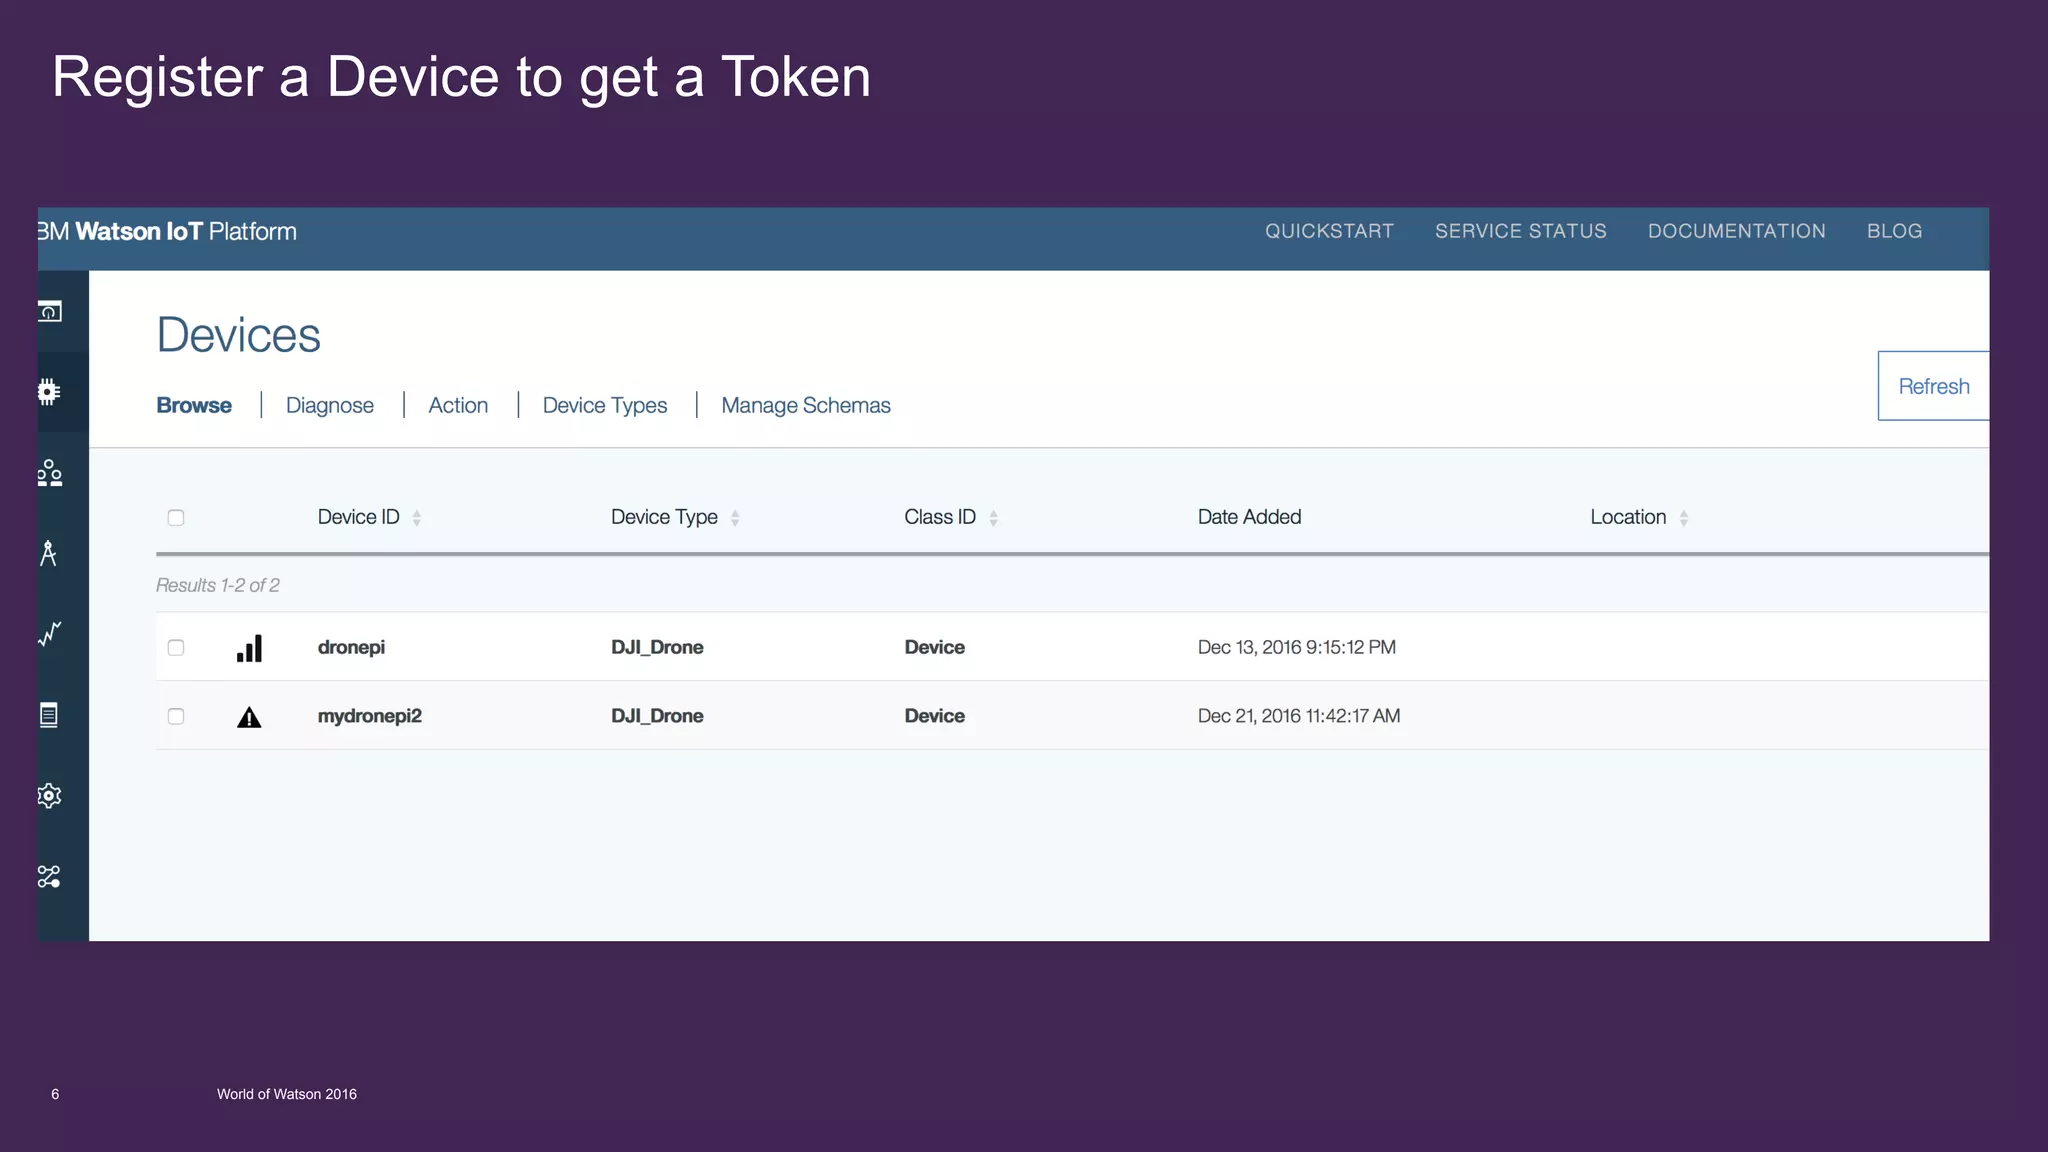Open the dashboard boards sidebar icon
The width and height of the screenshot is (2048, 1152).
pyautogui.click(x=50, y=312)
